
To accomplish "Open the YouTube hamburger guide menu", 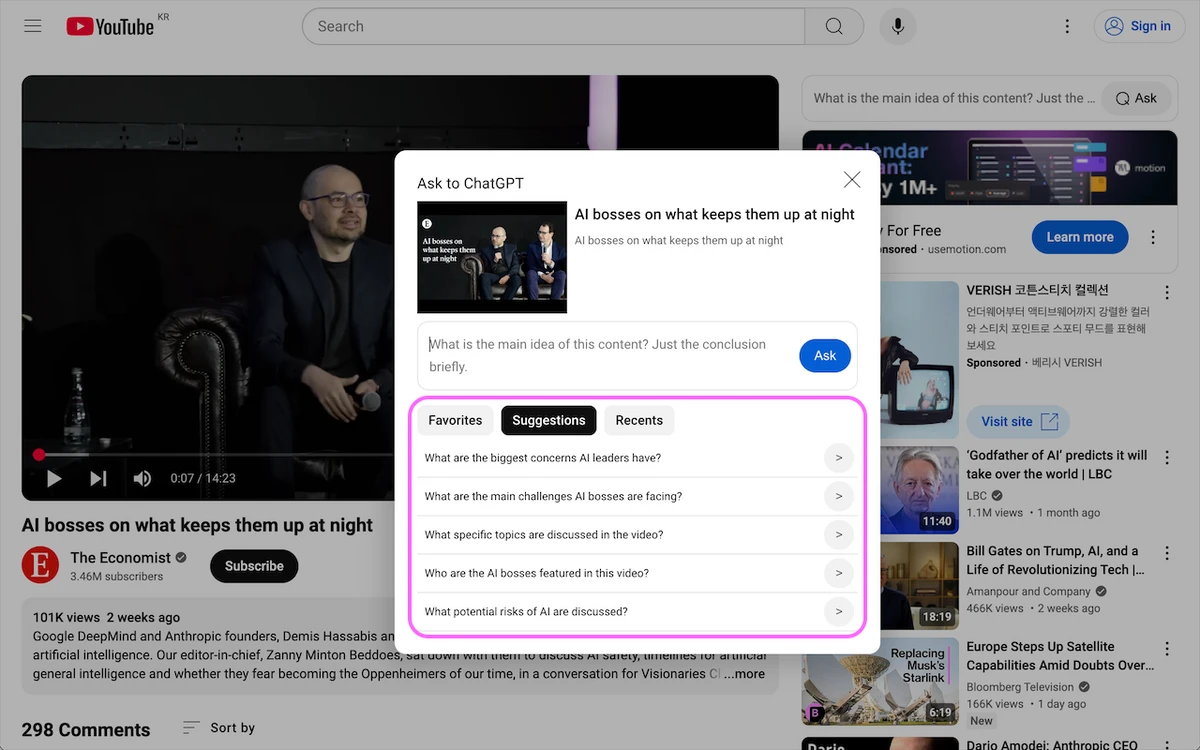I will tap(33, 26).
